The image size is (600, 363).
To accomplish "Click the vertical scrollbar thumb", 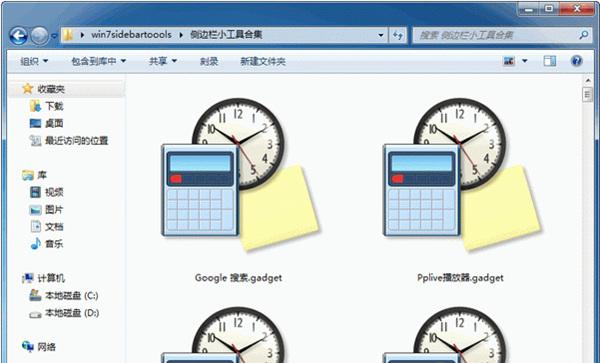I will [x=588, y=94].
